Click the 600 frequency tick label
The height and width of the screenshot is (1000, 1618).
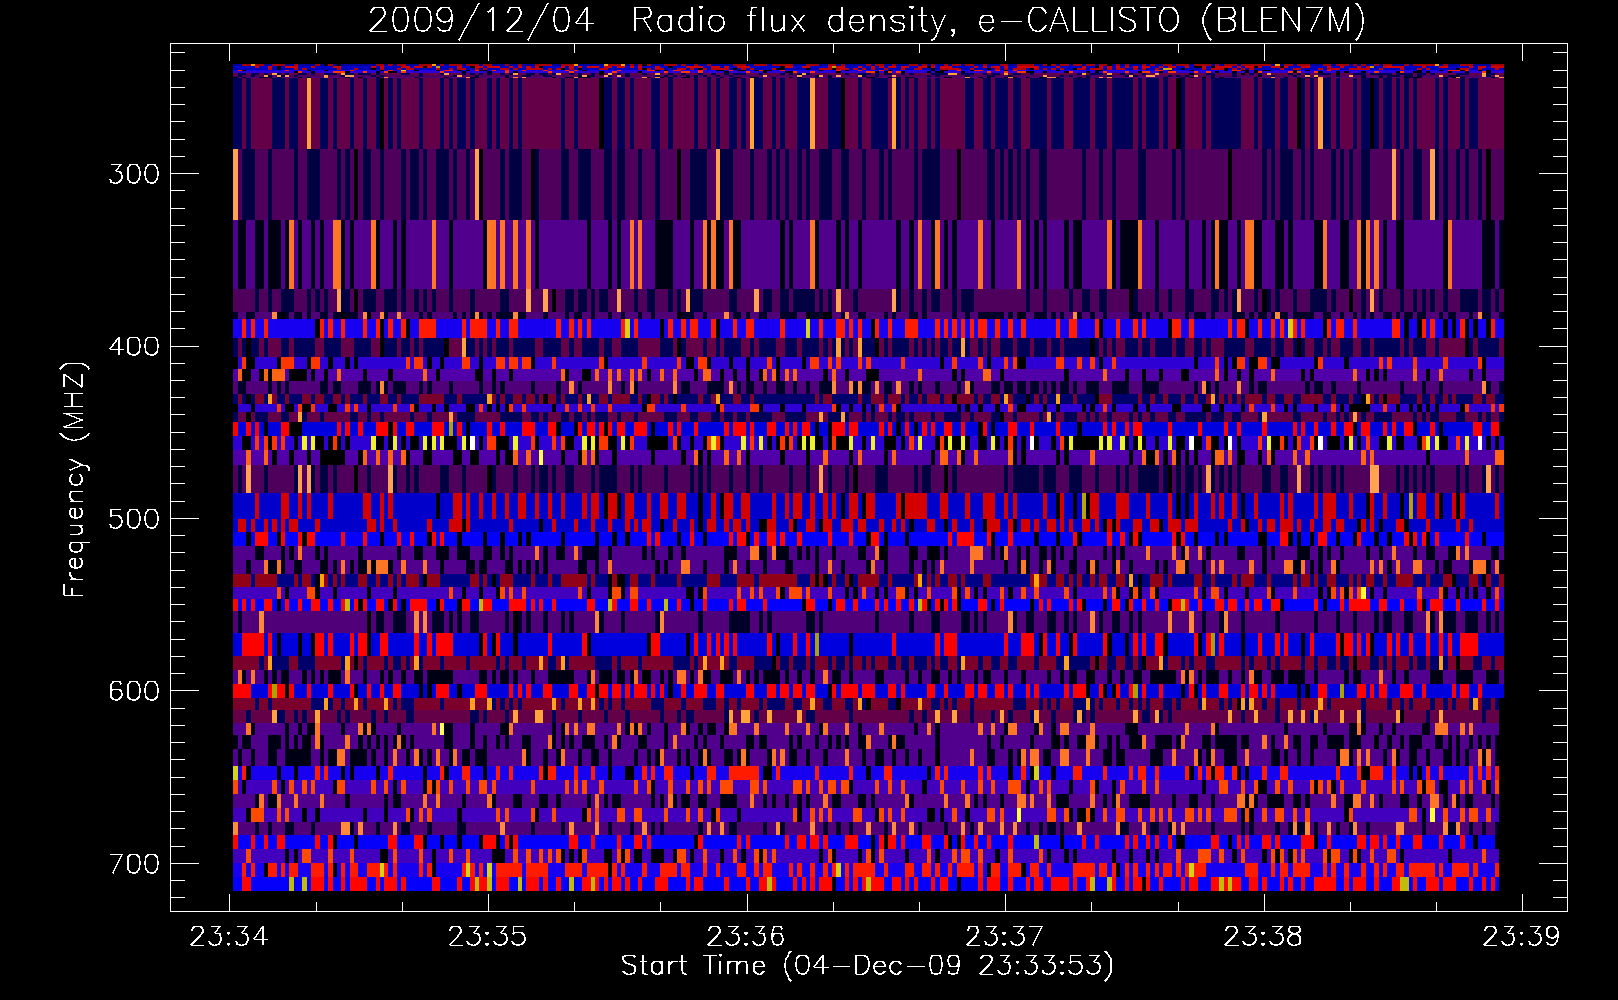click(134, 691)
